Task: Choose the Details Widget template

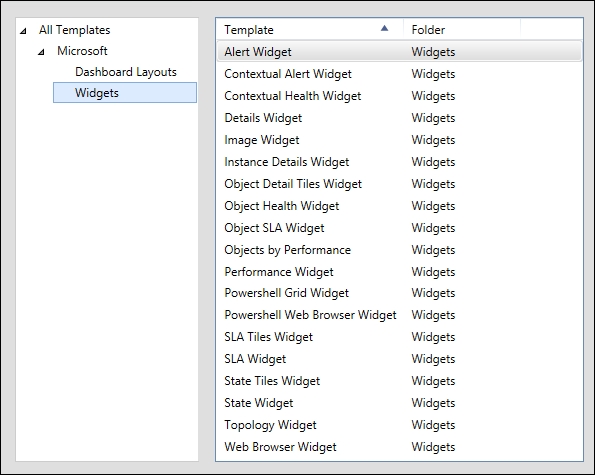Action: tap(399, 118)
